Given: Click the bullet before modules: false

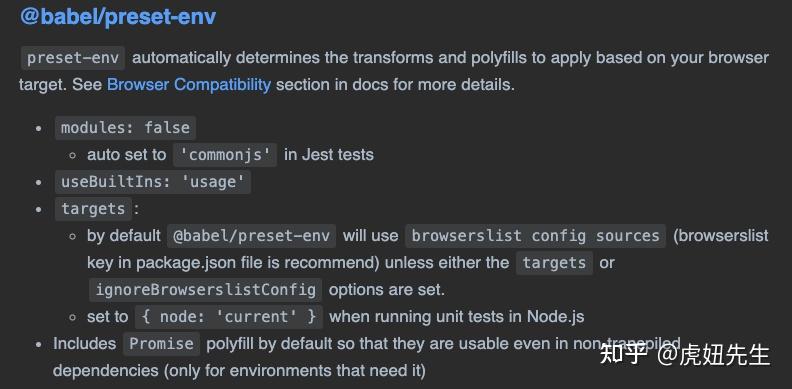Looking at the screenshot, I should (38, 128).
